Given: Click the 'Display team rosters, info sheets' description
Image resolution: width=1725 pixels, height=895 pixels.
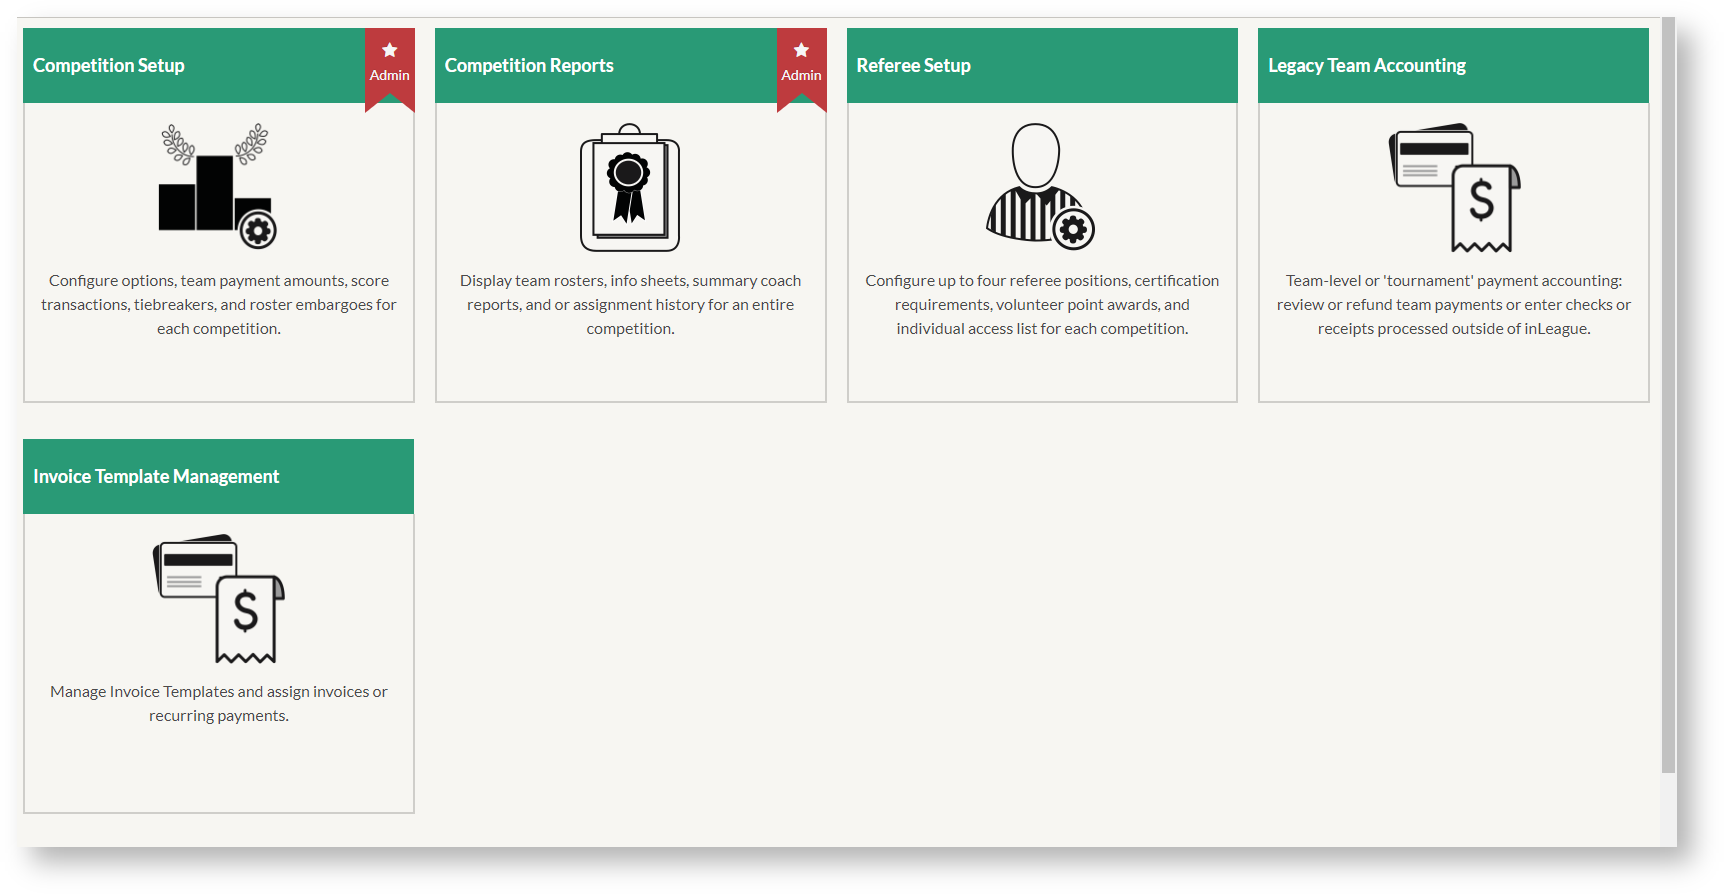Looking at the screenshot, I should 631,305.
